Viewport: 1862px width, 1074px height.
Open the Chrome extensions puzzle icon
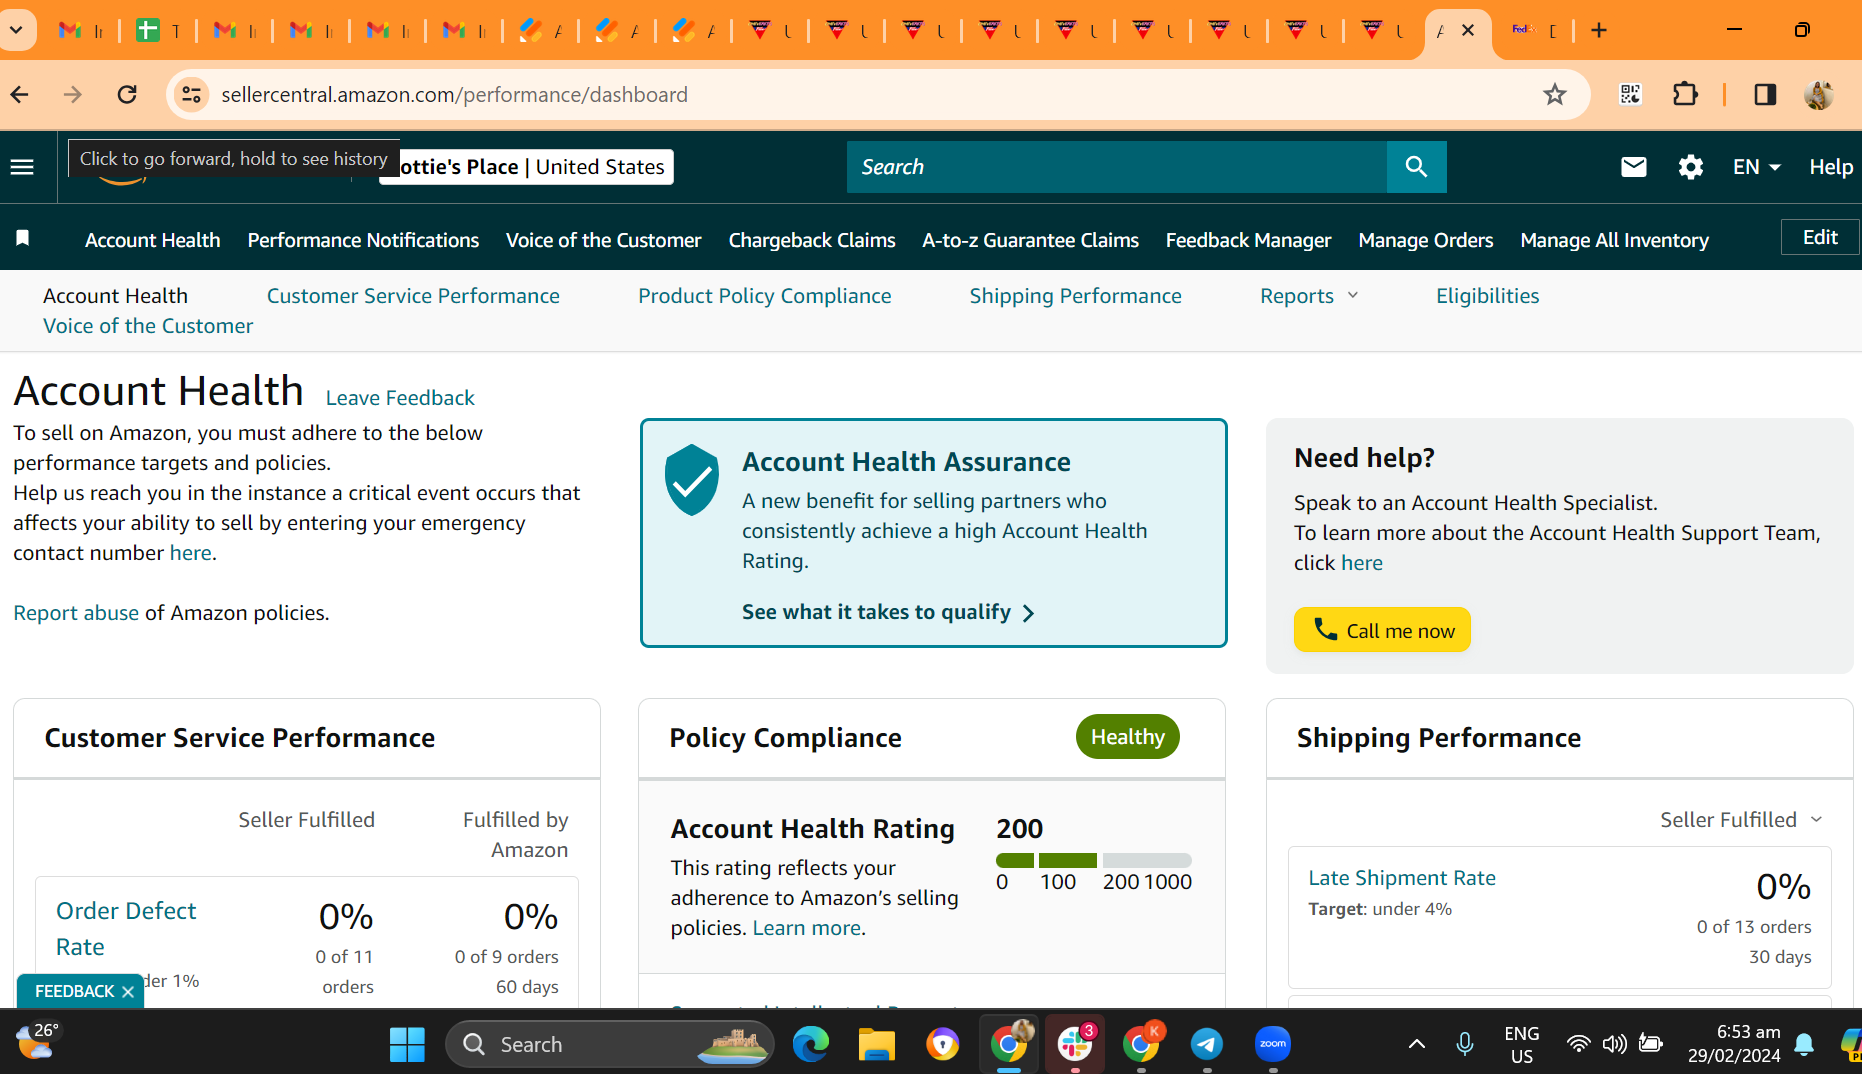[x=1685, y=95]
